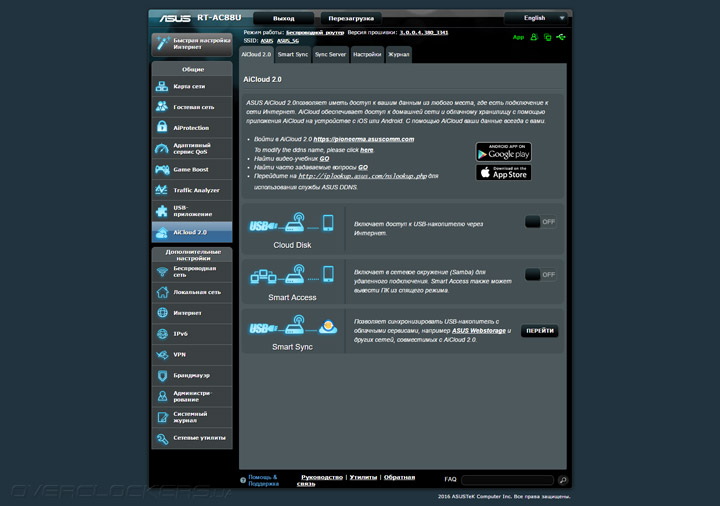Click the firmware version link 3.0.0.4.380_3341
Screen dimensions: 720x506
(423, 33)
